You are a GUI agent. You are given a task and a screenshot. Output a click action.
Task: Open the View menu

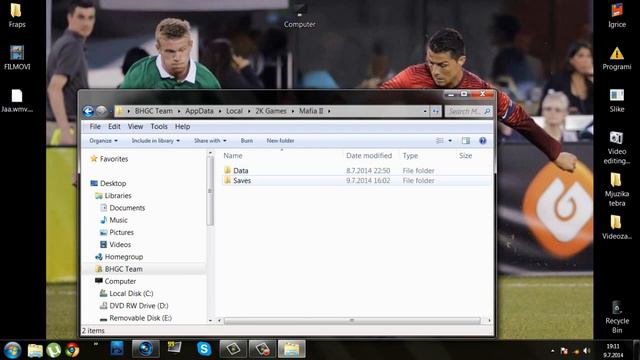point(136,127)
